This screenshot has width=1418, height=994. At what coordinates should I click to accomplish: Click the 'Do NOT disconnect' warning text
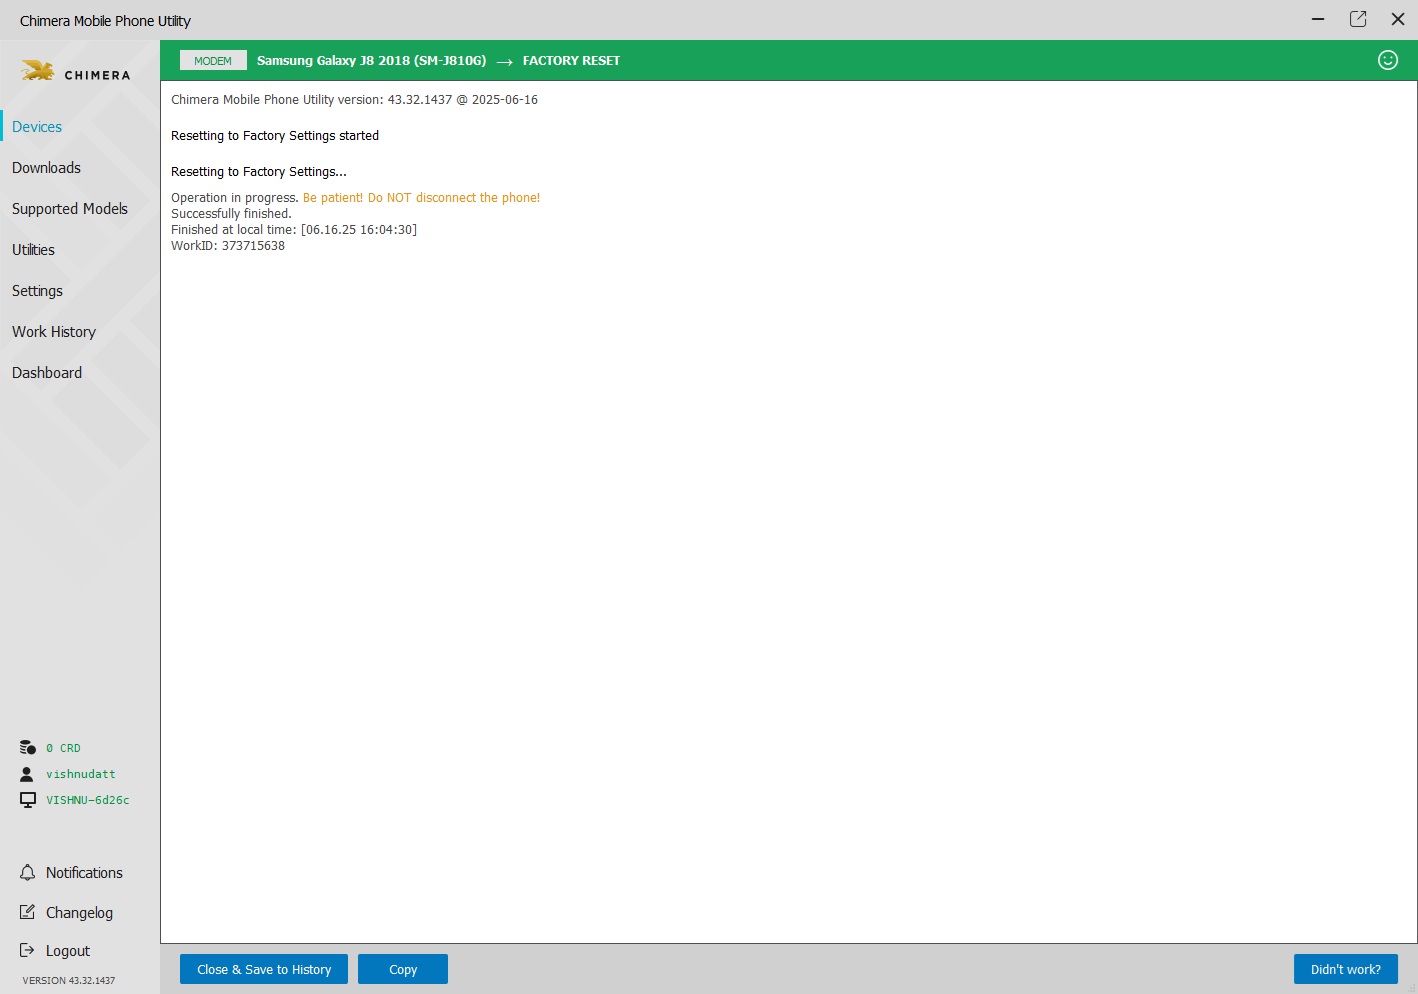(421, 198)
